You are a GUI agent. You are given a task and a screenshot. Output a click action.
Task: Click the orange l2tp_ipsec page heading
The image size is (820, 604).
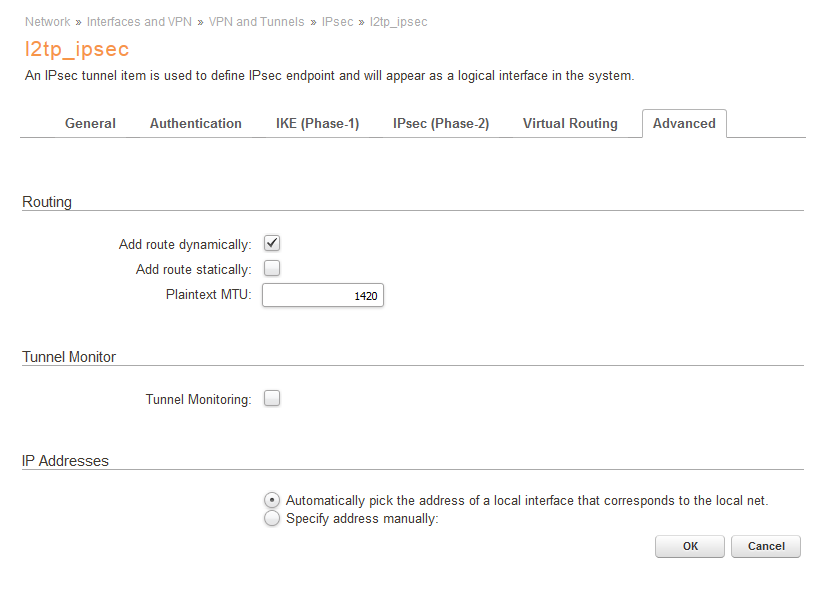[x=77, y=49]
